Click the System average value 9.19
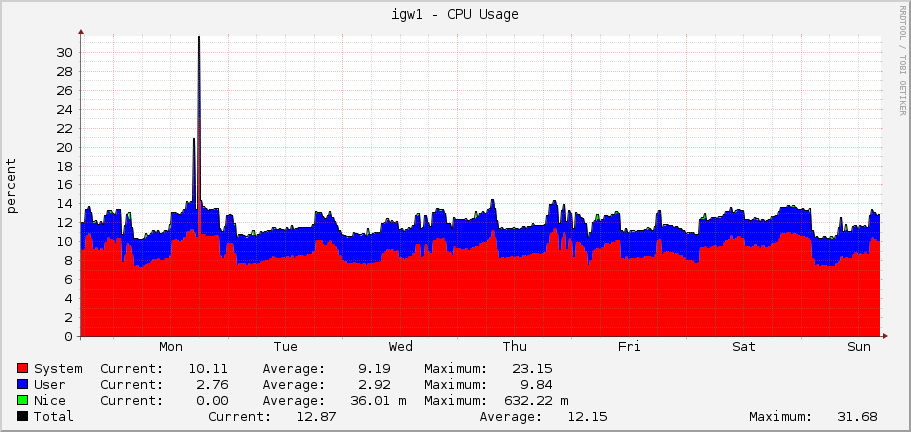This screenshot has height=432, width=911. coord(374,369)
